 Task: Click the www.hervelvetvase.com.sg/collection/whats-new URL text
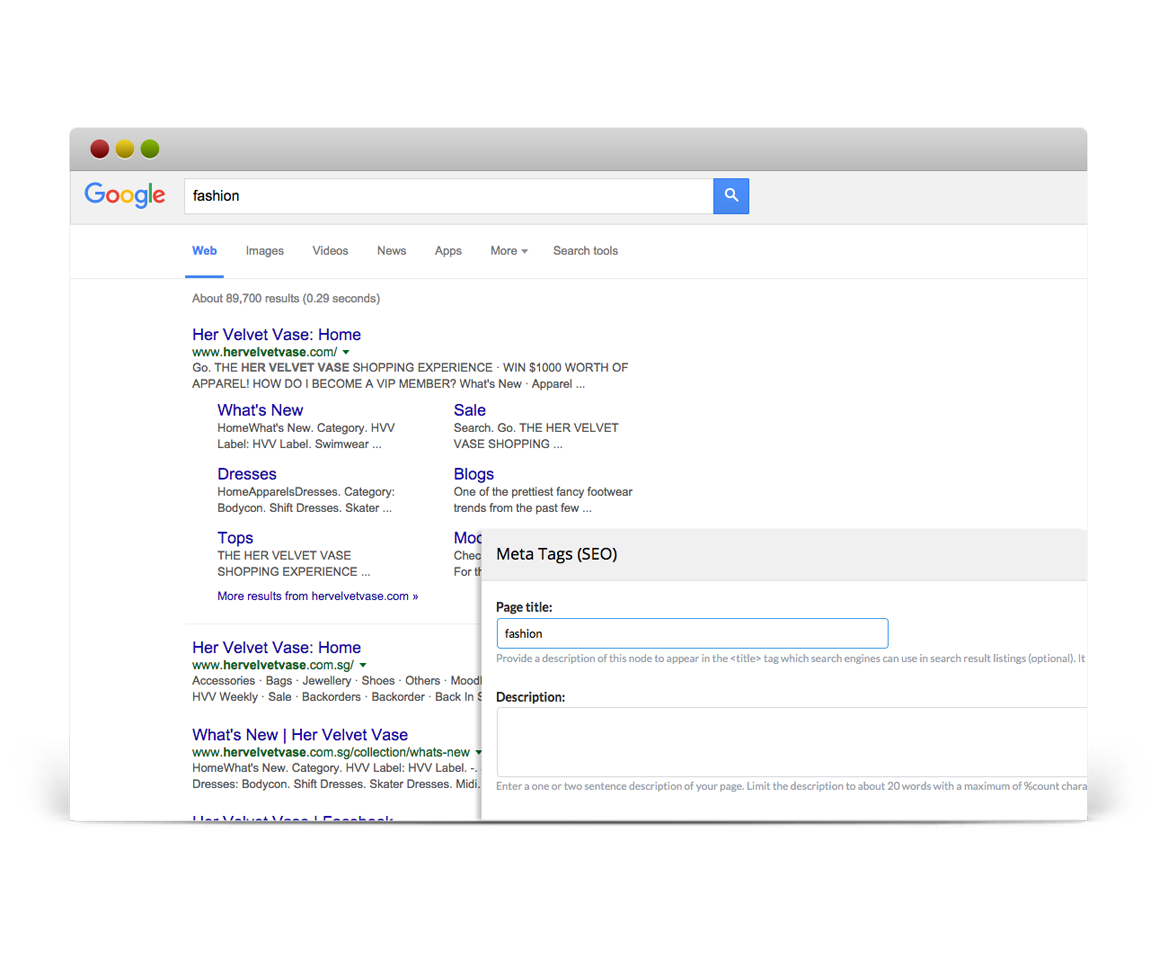coord(331,753)
